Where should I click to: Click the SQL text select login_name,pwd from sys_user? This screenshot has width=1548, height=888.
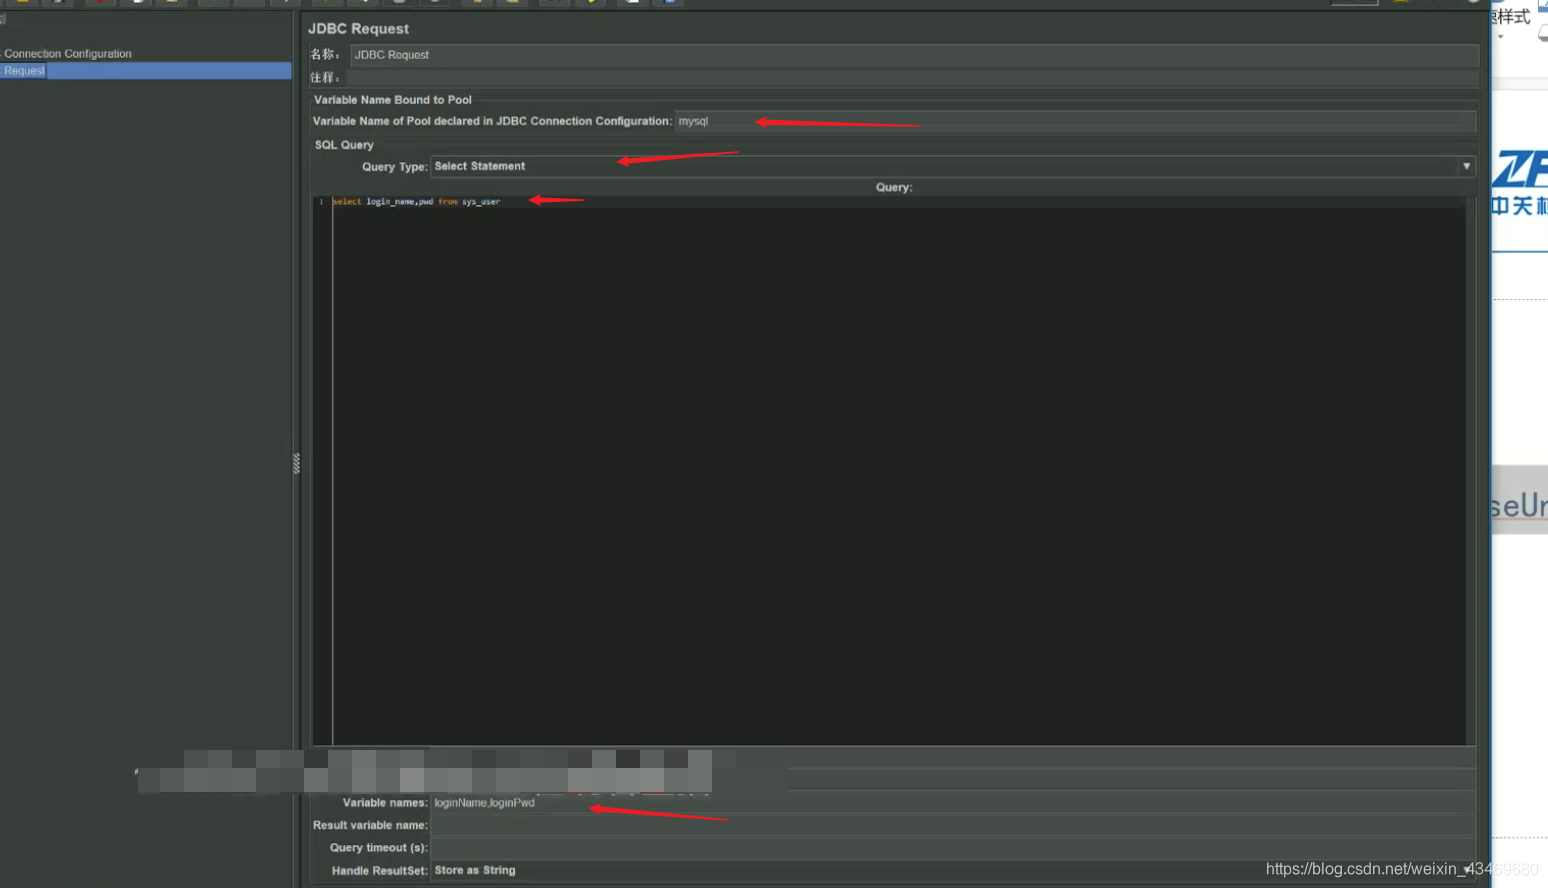[416, 202]
